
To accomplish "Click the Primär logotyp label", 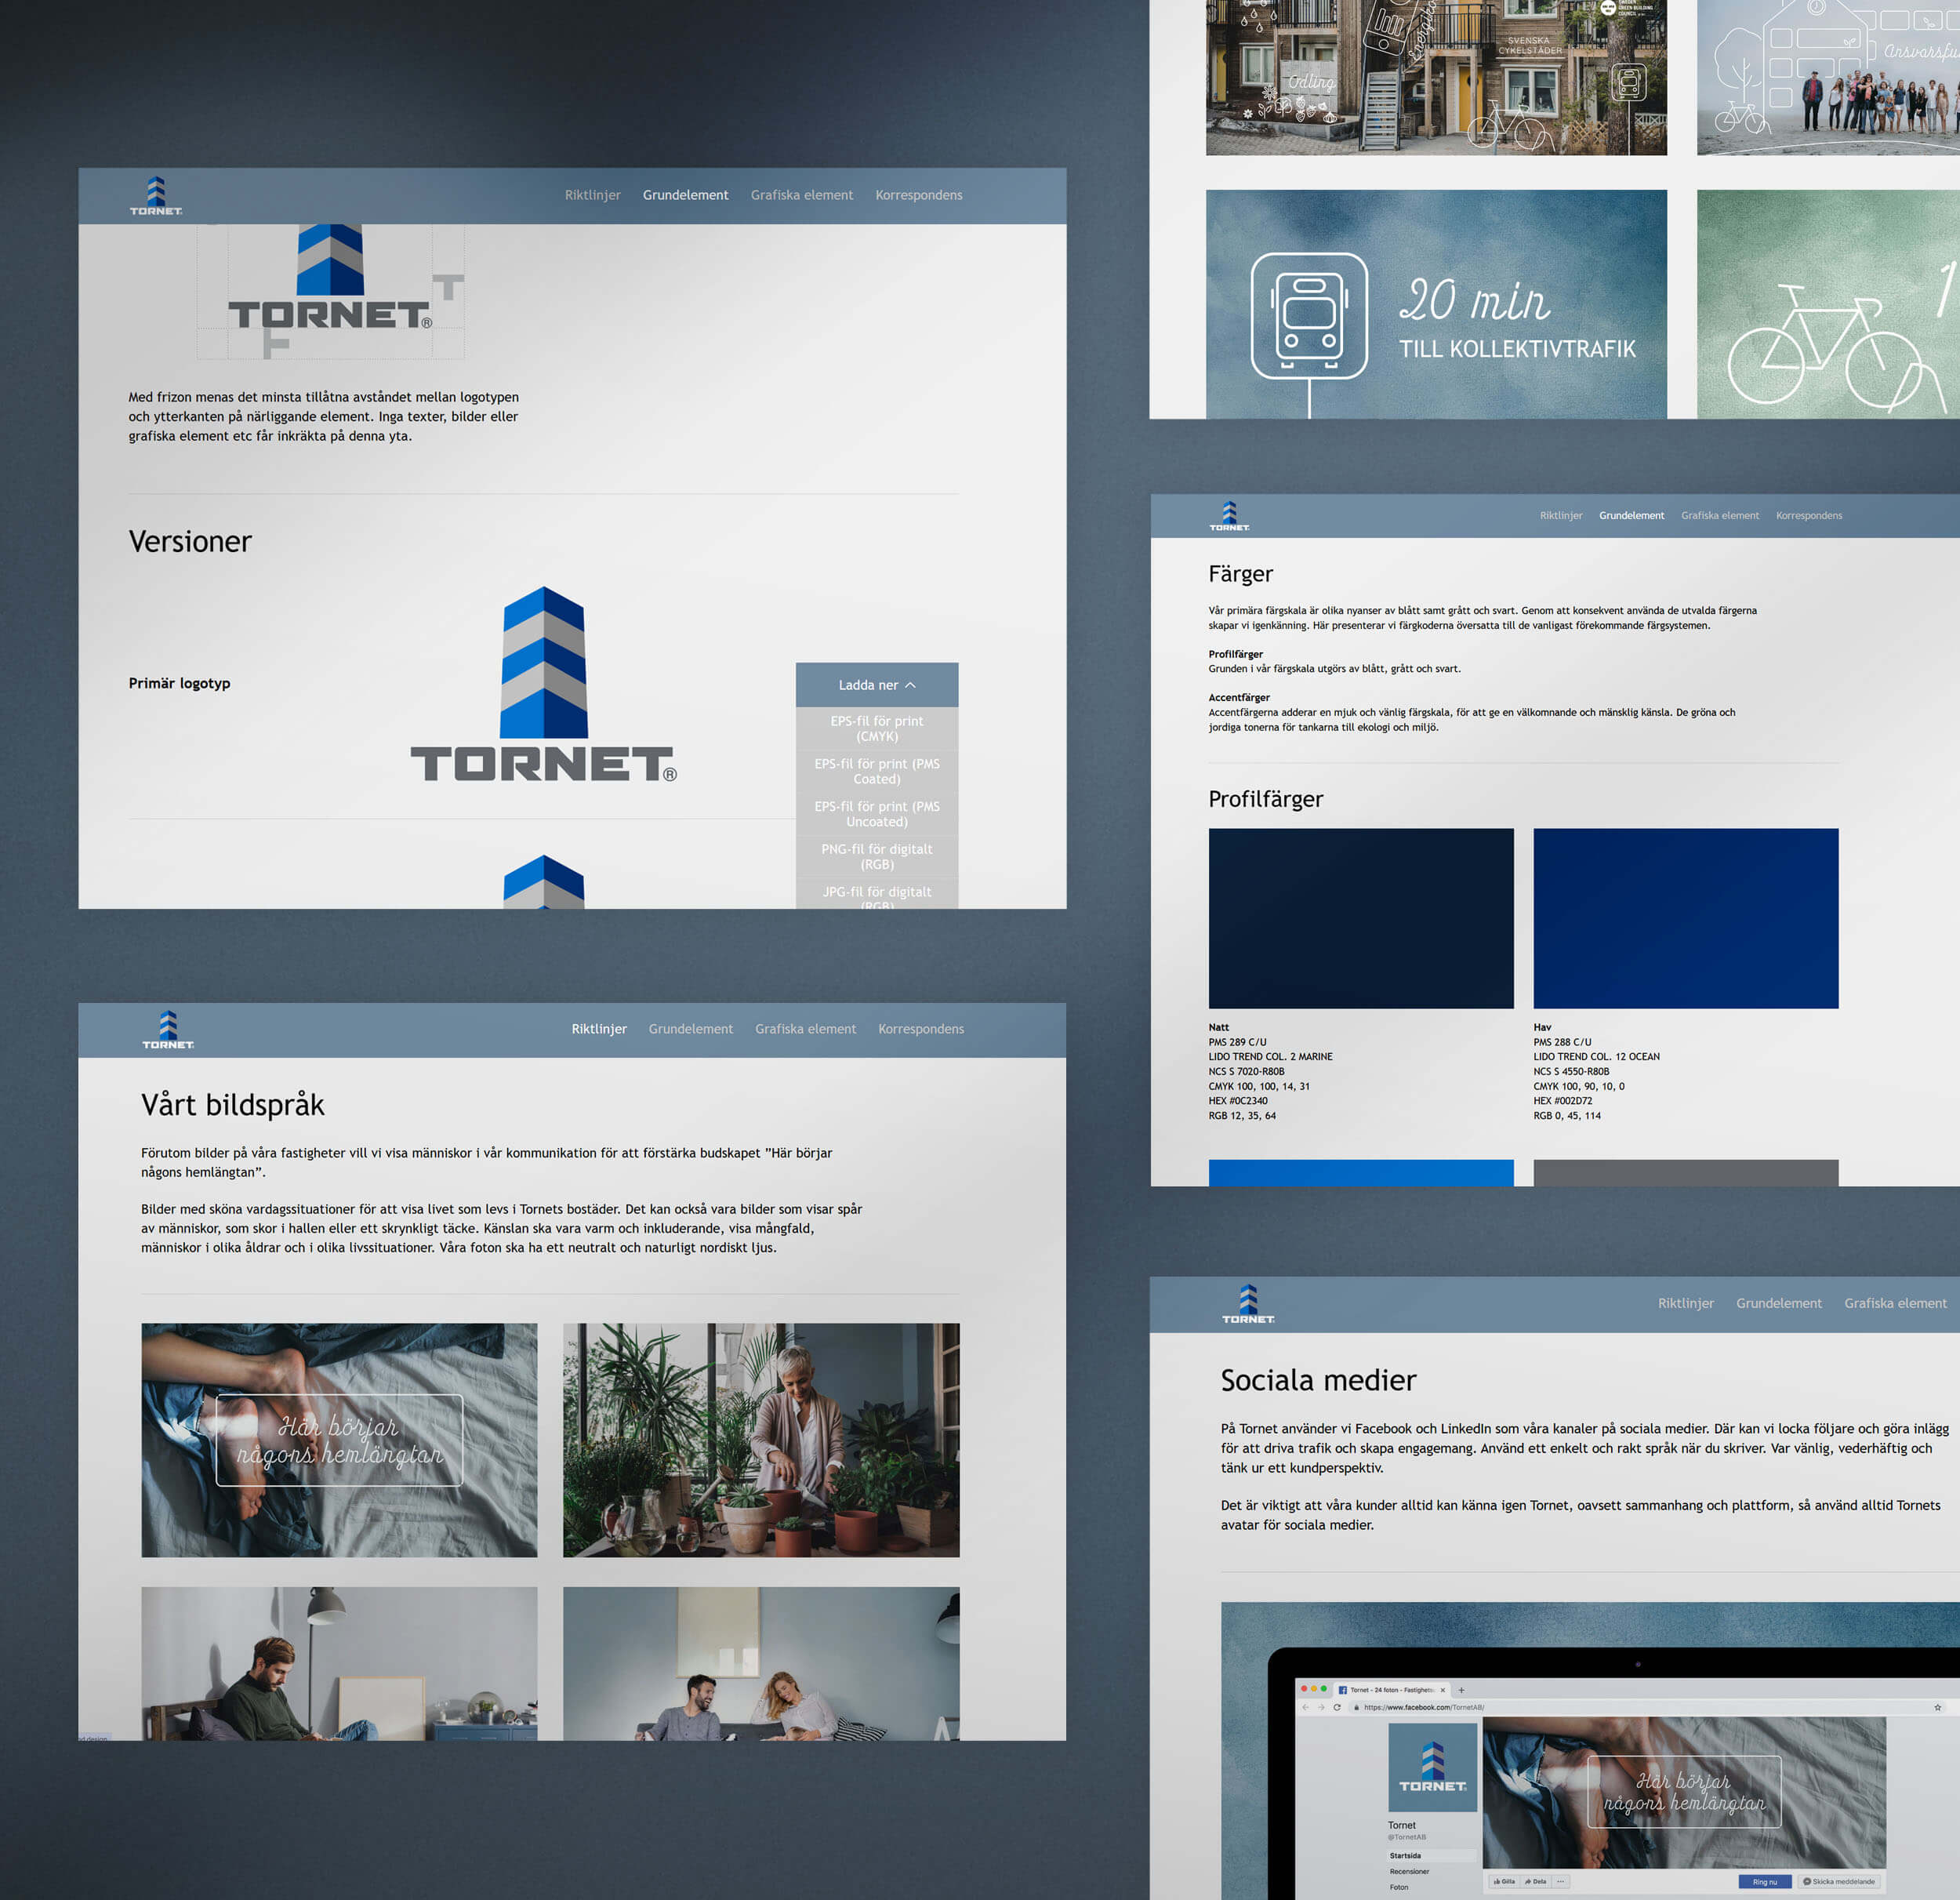I will point(179,683).
